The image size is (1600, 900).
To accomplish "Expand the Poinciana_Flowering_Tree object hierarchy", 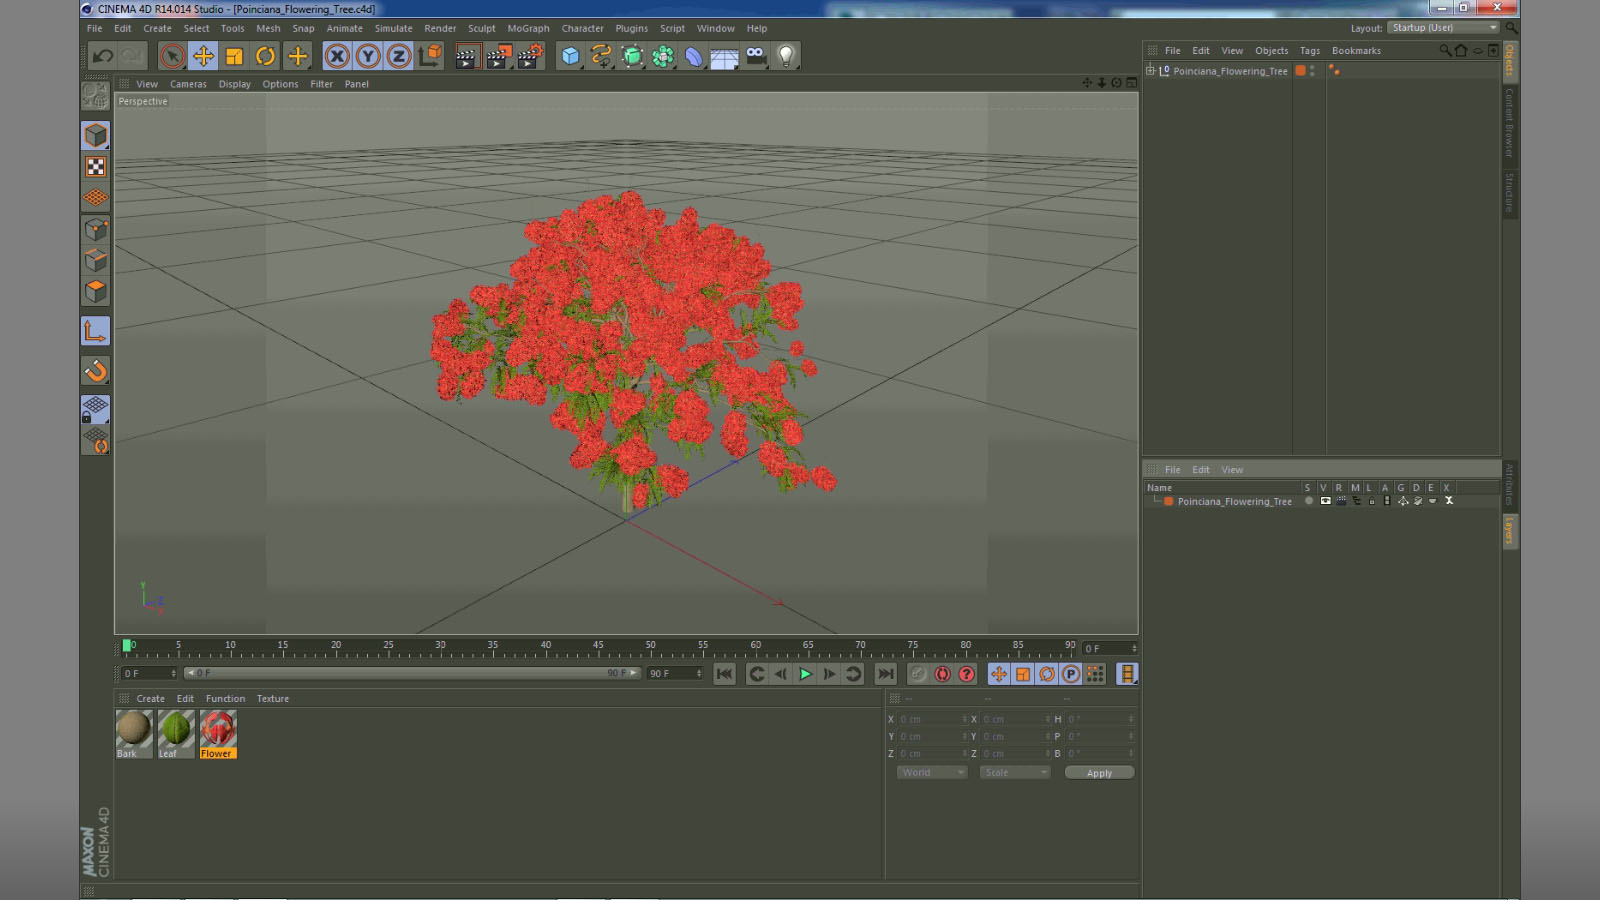I will [x=1150, y=70].
